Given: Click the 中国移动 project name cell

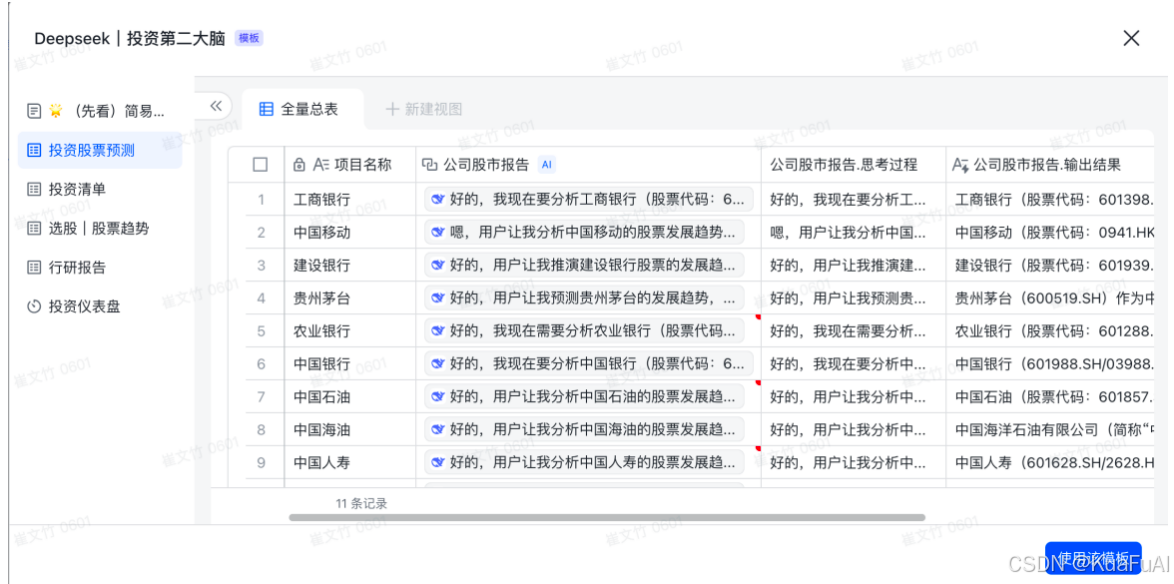Looking at the screenshot, I should pos(350,232).
